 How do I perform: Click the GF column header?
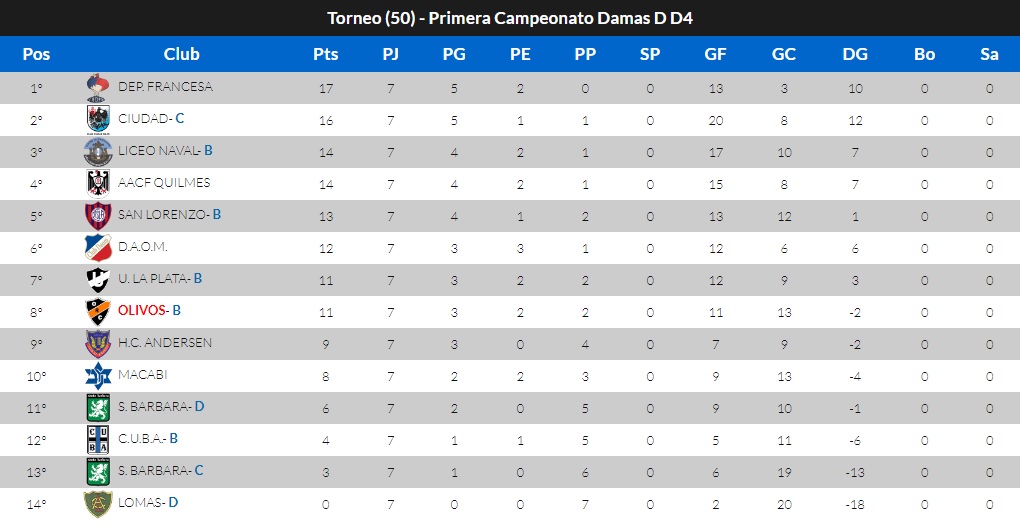point(715,54)
